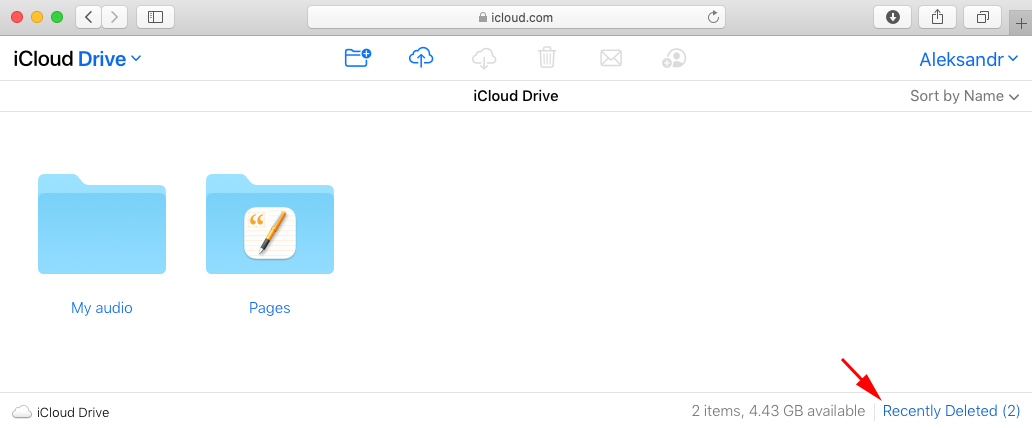This screenshot has width=1032, height=428.
Task: Open the Sort by Name dropdown
Action: 964,96
